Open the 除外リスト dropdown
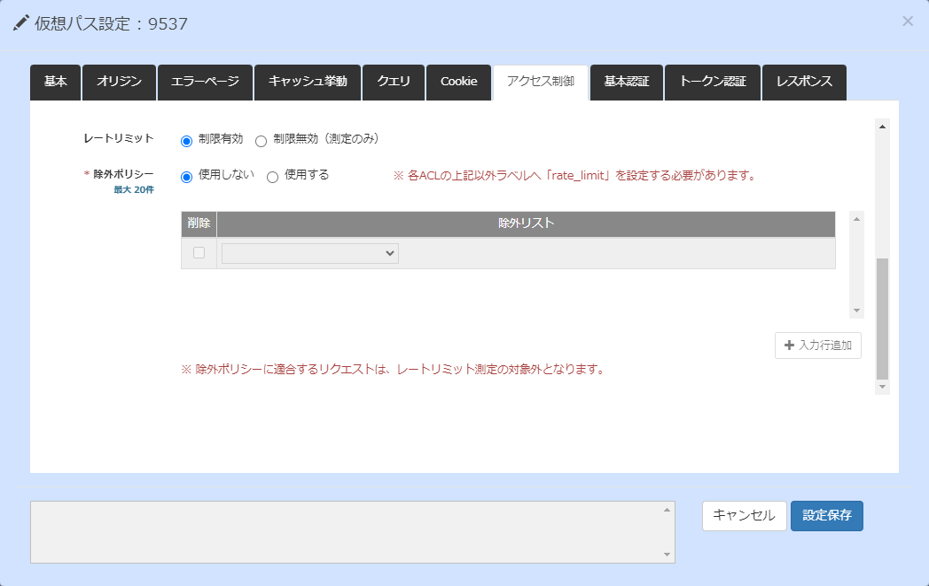 [310, 253]
